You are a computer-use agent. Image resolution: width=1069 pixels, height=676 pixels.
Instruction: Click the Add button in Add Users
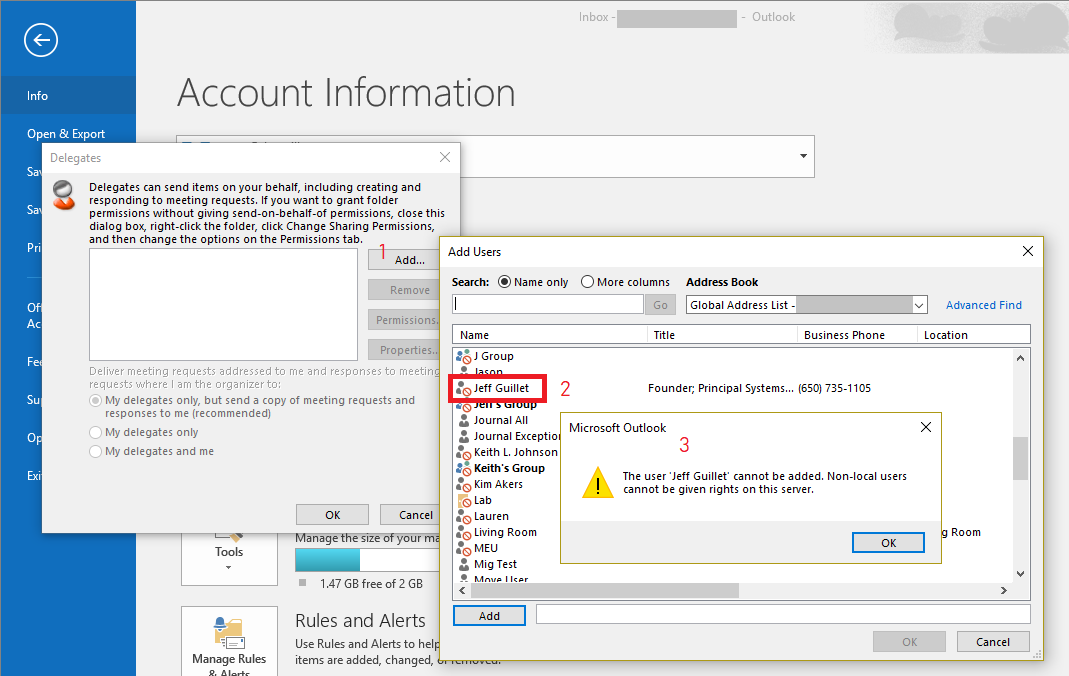pos(490,616)
